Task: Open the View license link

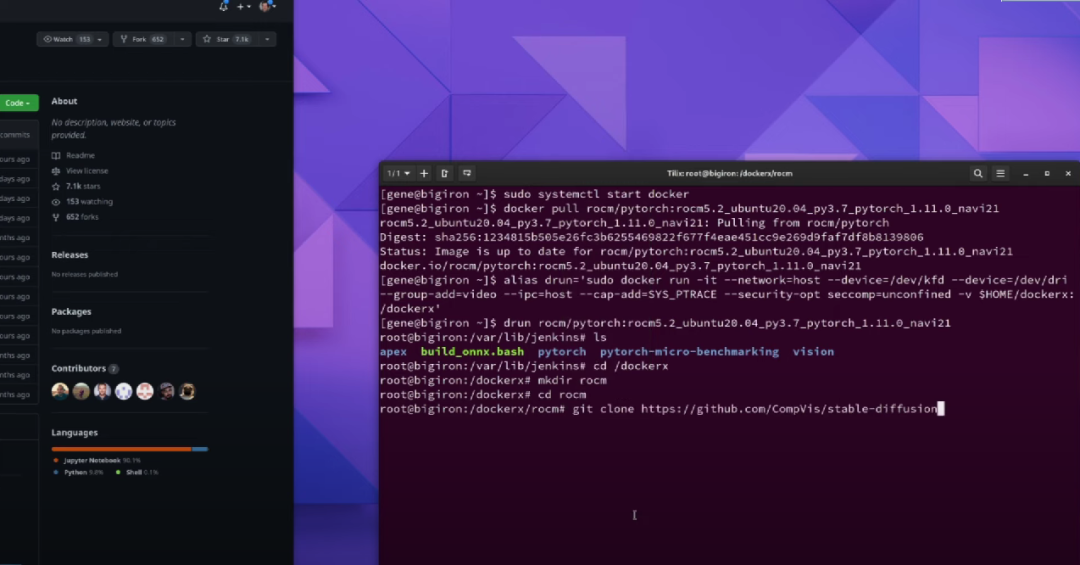Action: 80,171
